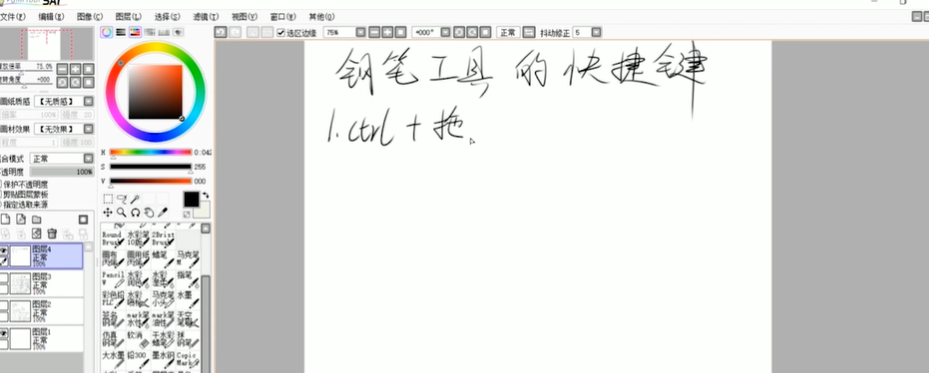Swap foreground and background colors
929x373 pixels.
(x=206, y=195)
